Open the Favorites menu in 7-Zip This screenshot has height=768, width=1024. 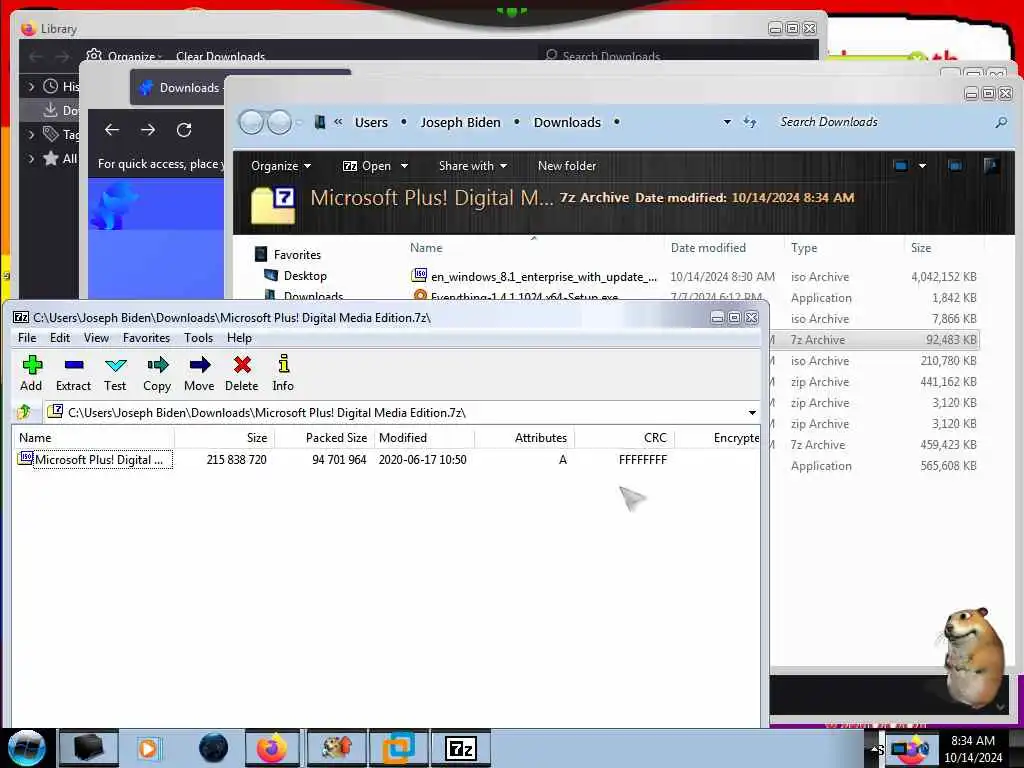pos(146,338)
